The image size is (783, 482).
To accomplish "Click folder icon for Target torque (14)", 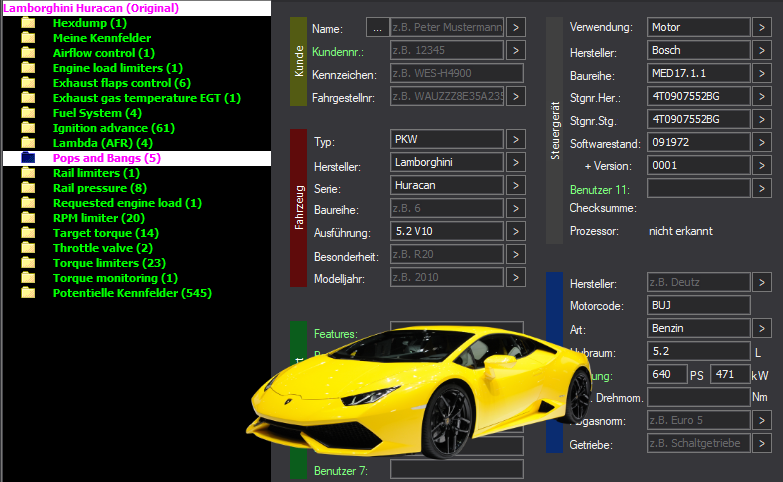I will 28,233.
